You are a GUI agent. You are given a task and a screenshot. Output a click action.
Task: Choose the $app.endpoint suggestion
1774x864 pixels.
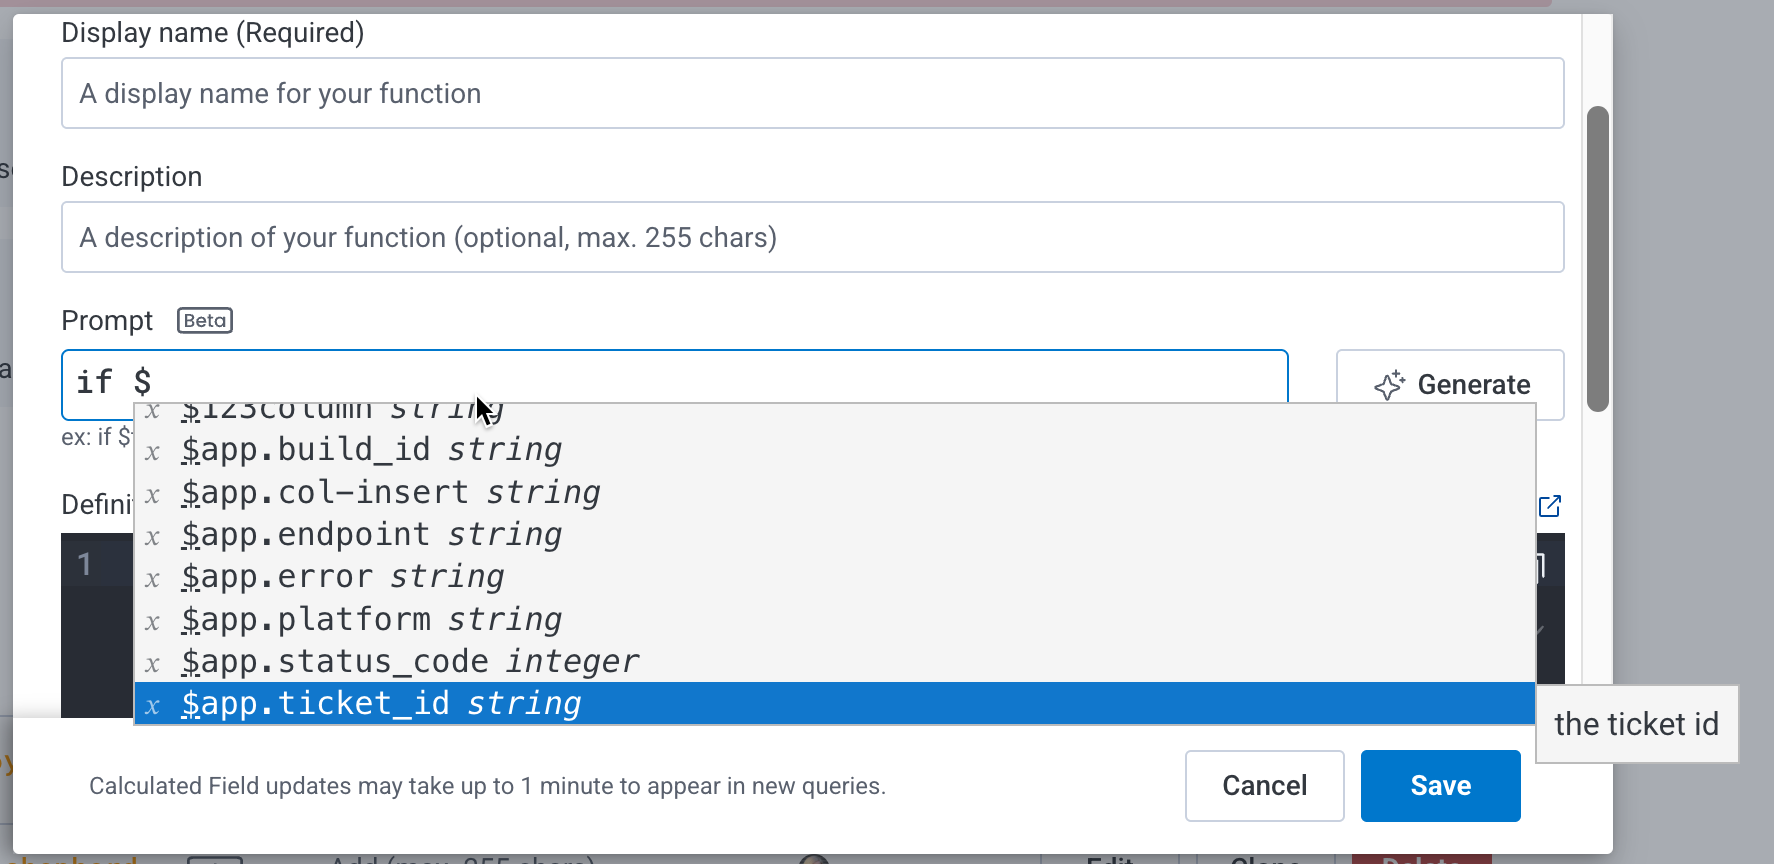(370, 536)
